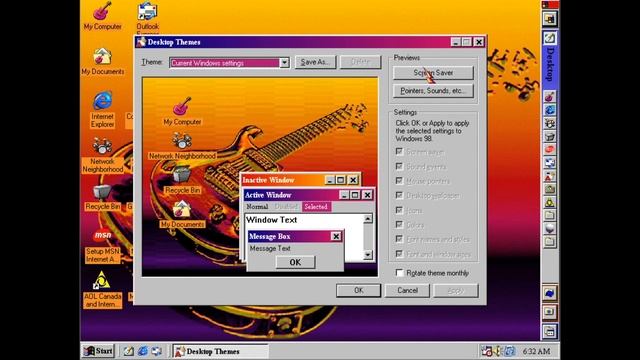Click the Save As... button

click(315, 62)
